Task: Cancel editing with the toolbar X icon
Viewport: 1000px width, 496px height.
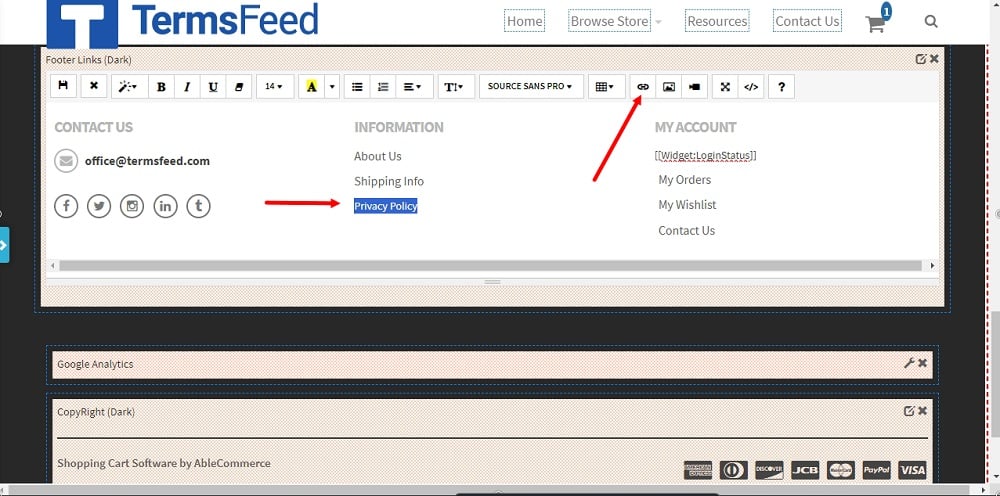Action: (94, 86)
